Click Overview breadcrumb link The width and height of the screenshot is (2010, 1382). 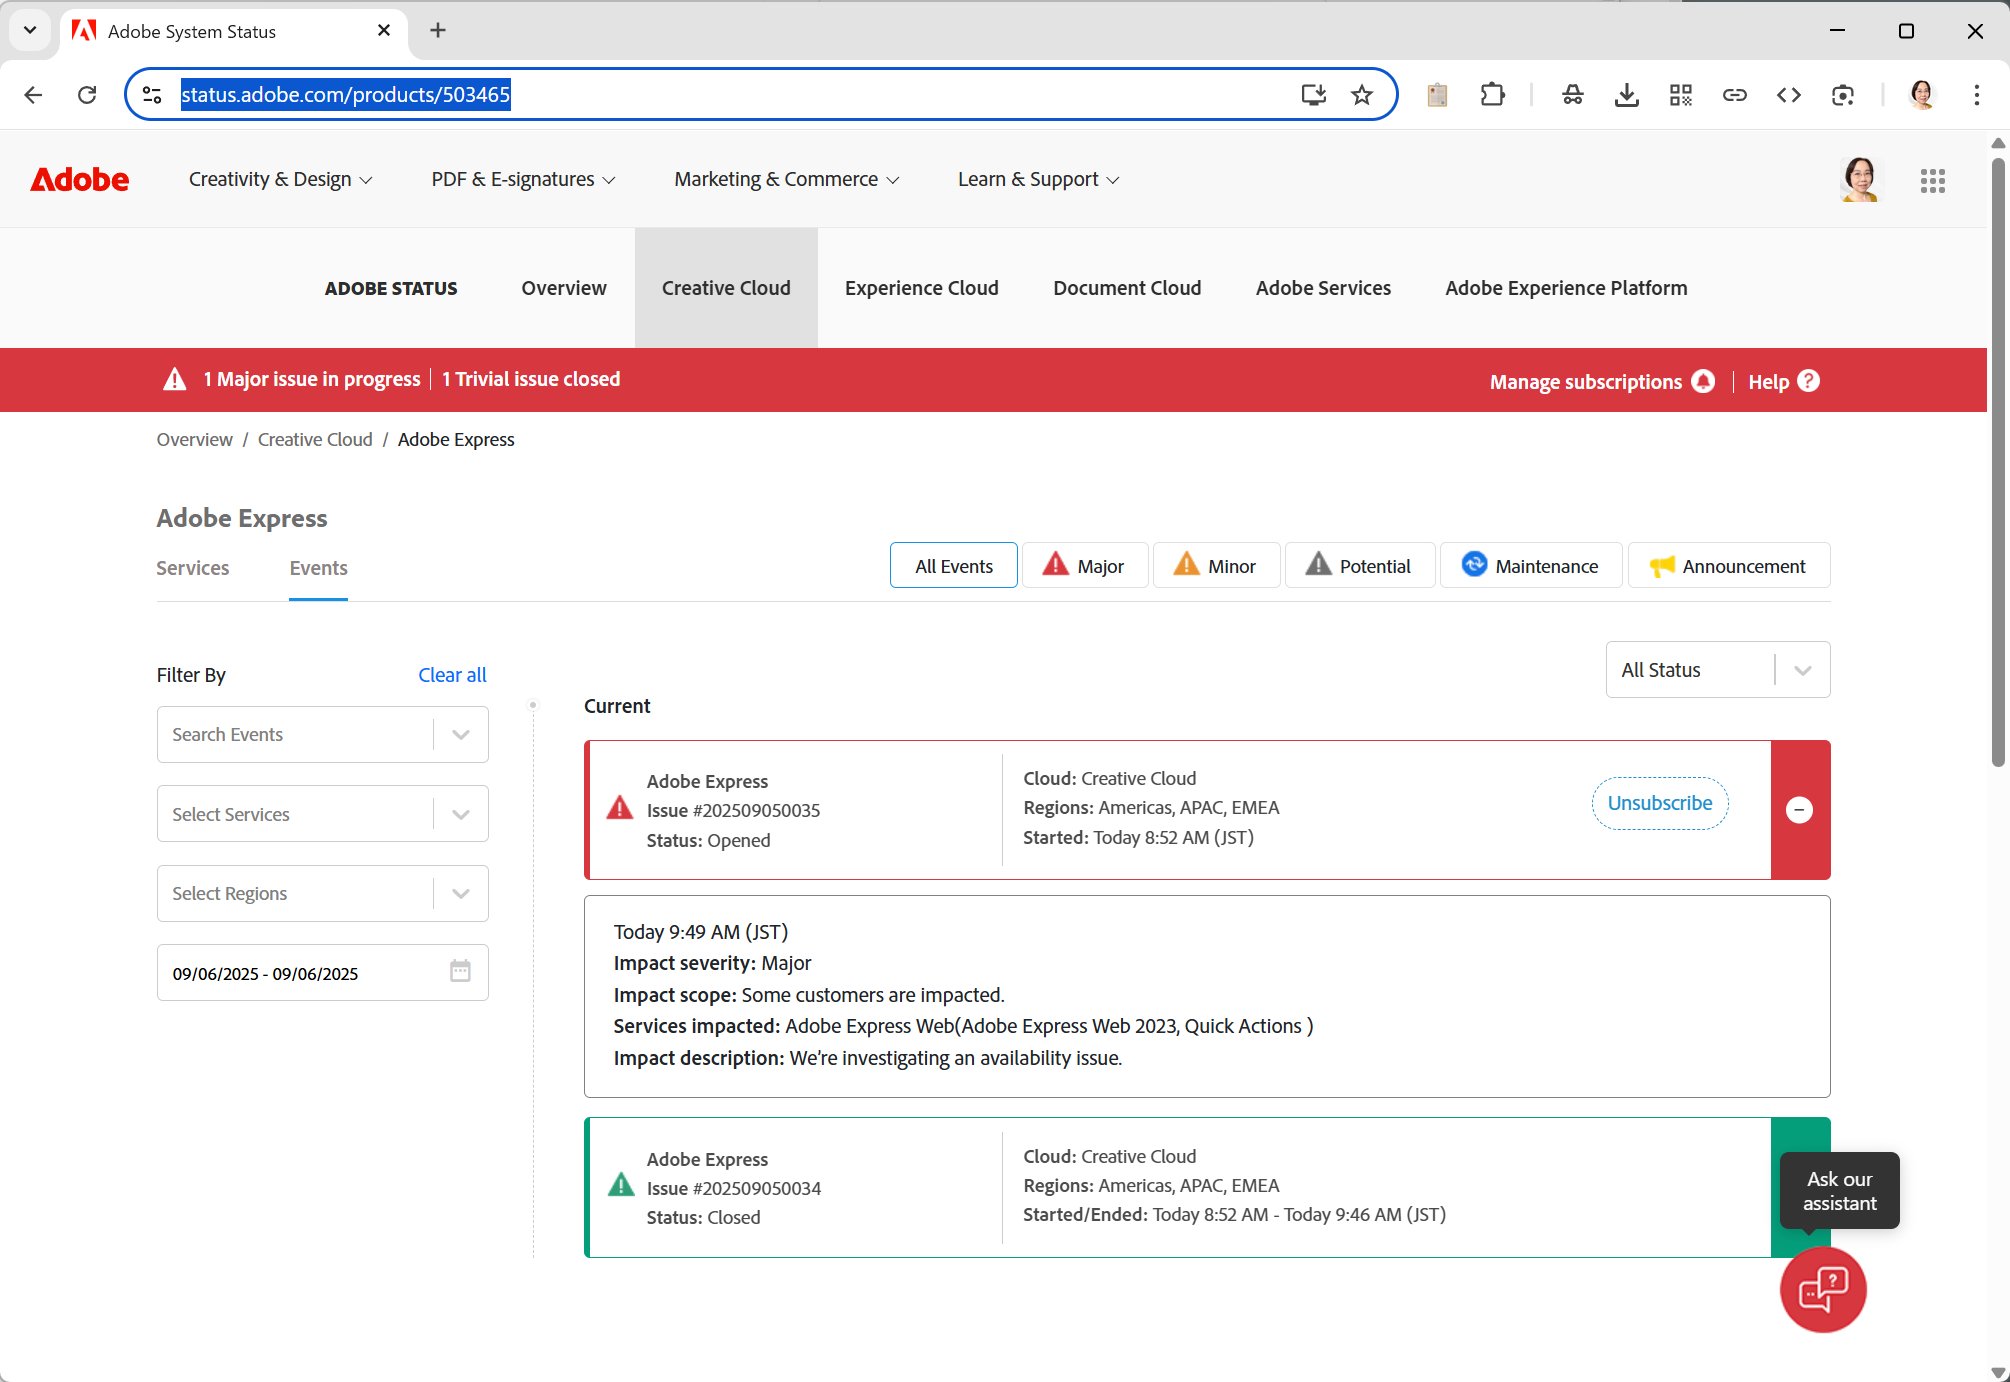point(194,440)
